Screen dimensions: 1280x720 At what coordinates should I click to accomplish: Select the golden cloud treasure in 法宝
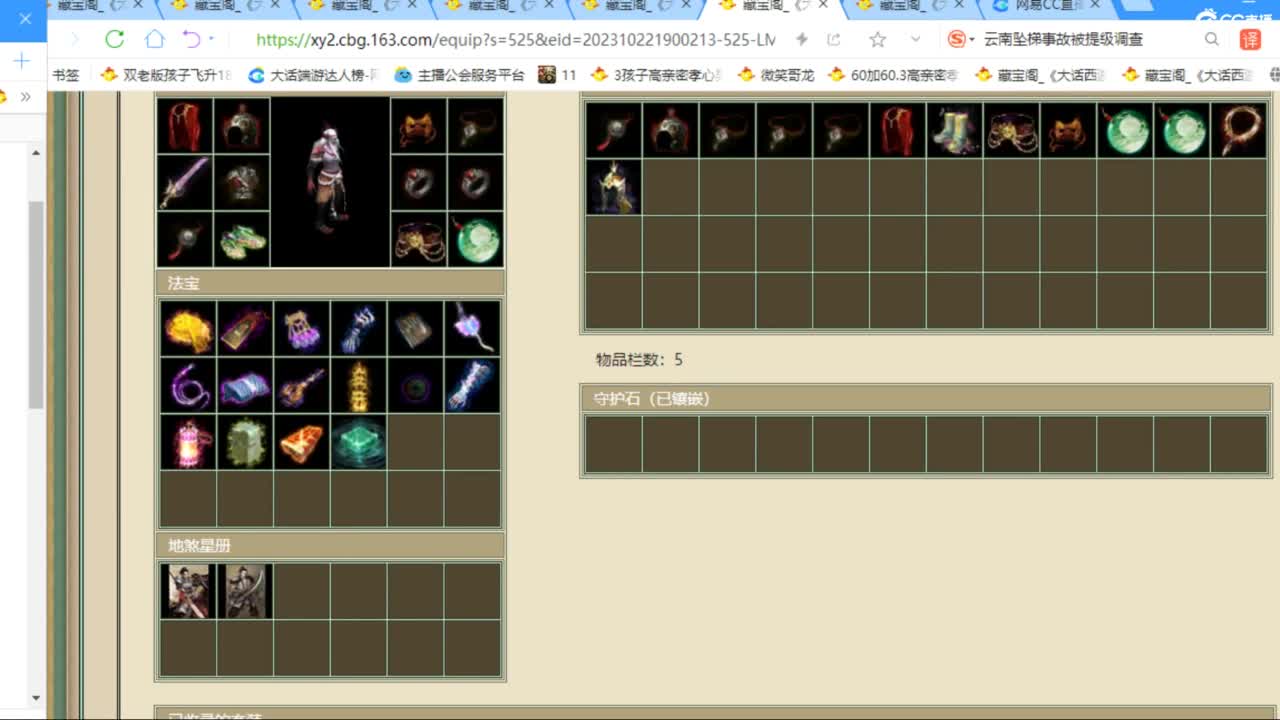188,329
